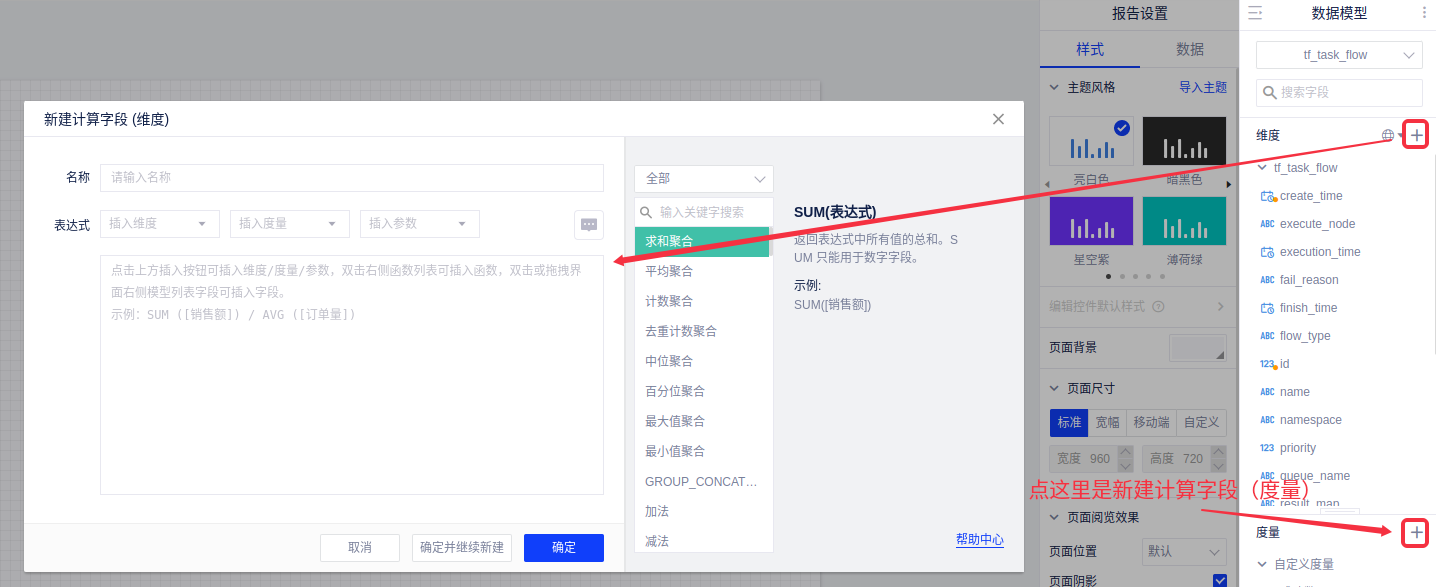Open the 插入维度 dropdown
Image resolution: width=1436 pixels, height=587 pixels.
pos(160,224)
